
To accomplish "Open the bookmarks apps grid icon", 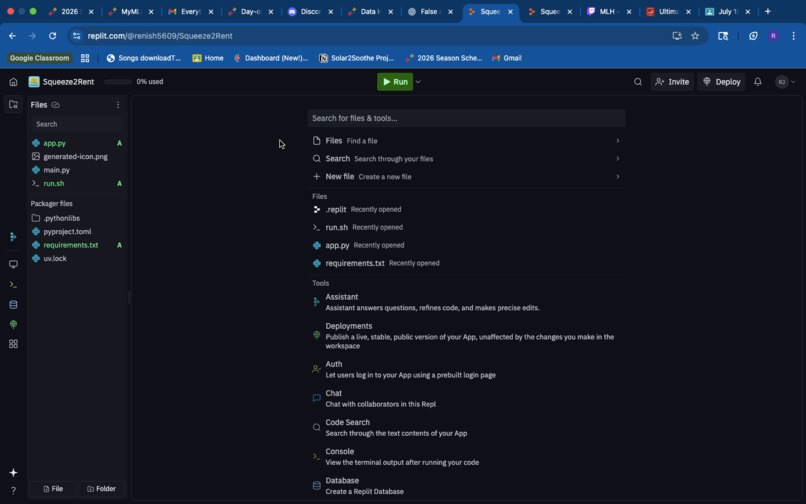I will (x=85, y=58).
